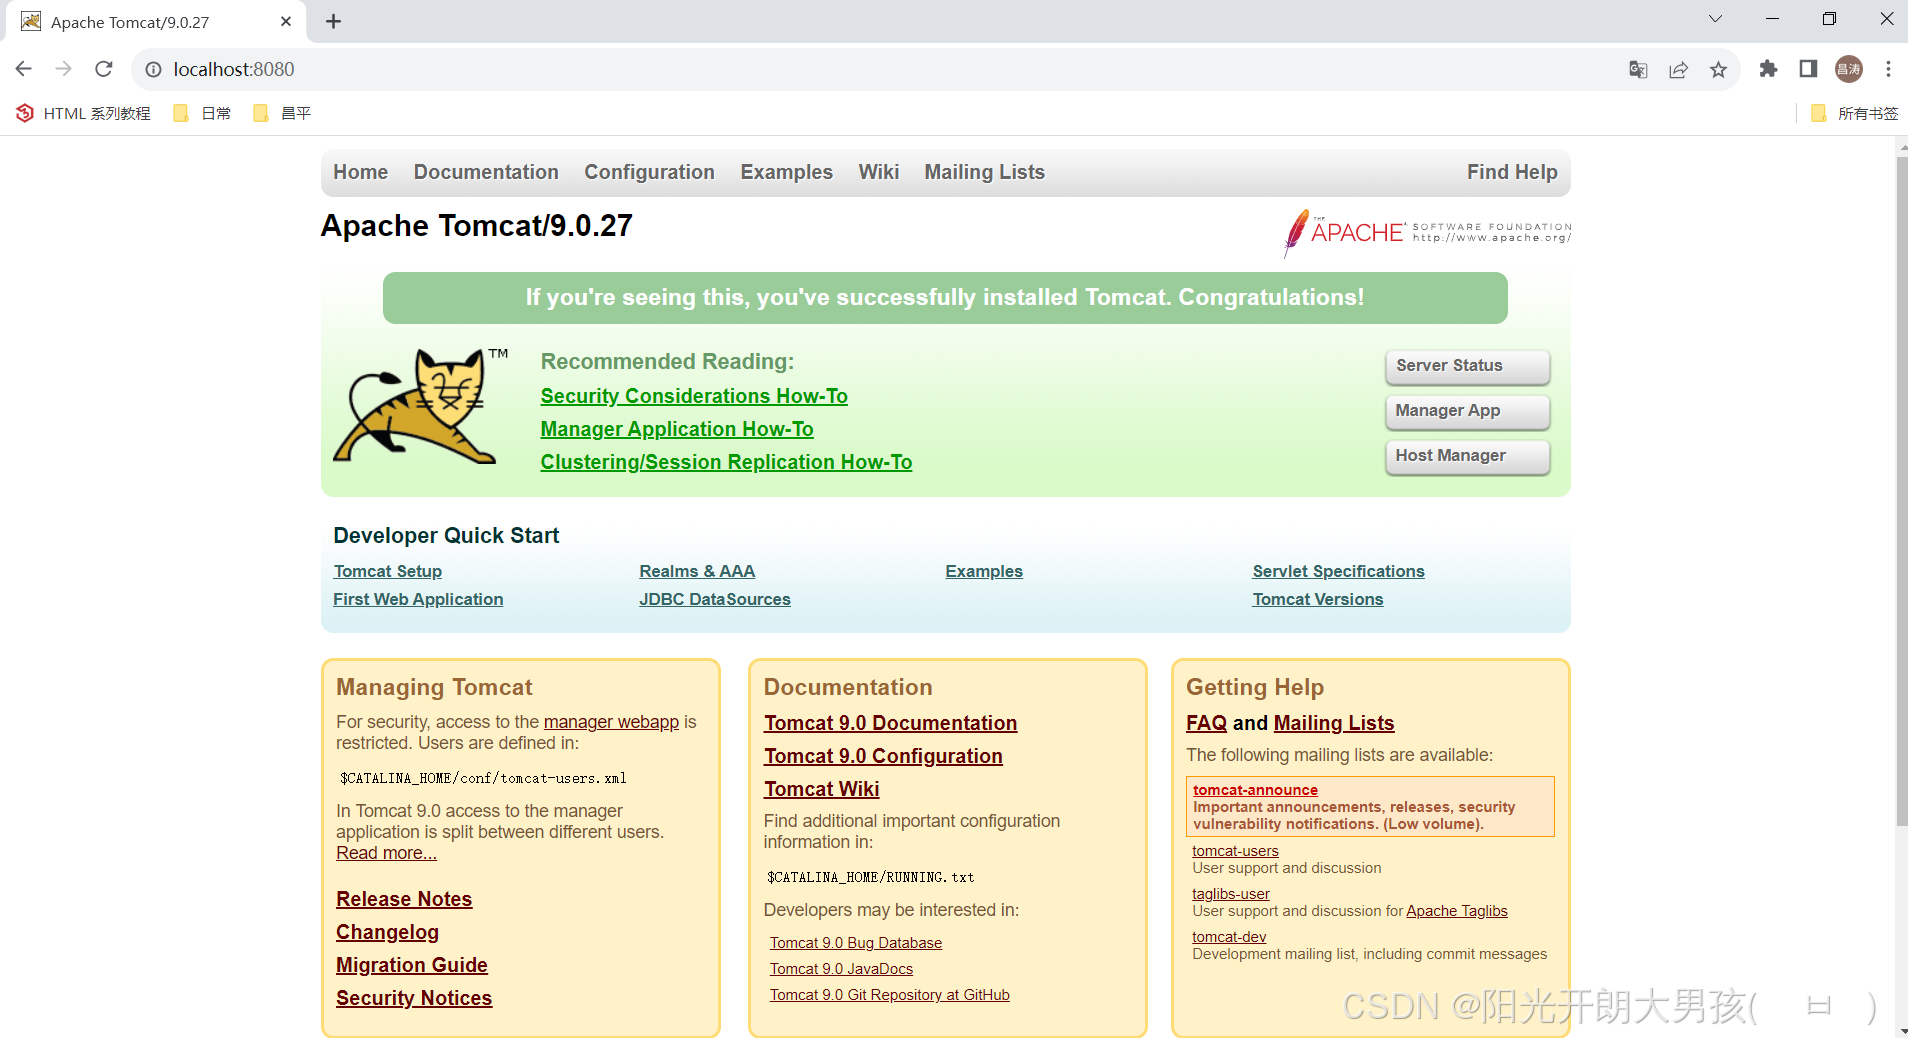Viewport: 1908px width, 1038px height.
Task: Open Tomcat 9.0 Bug Database link
Action: point(855,943)
